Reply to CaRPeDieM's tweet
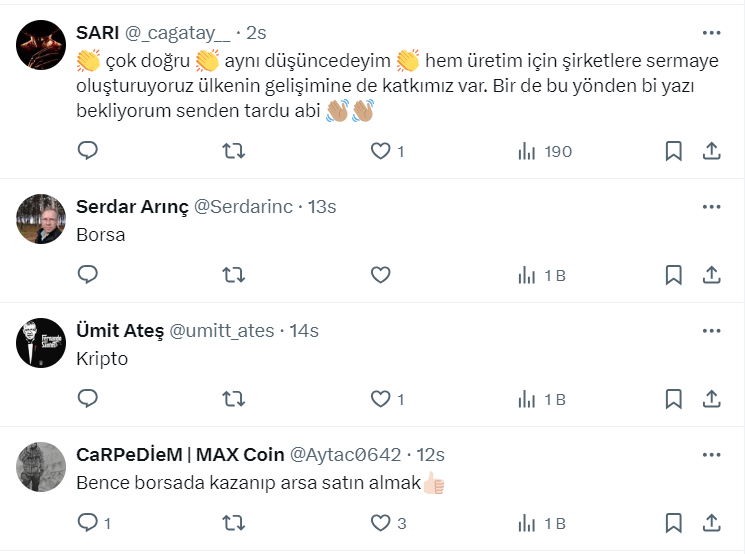Screen dimensions: 745x554 click(x=88, y=523)
